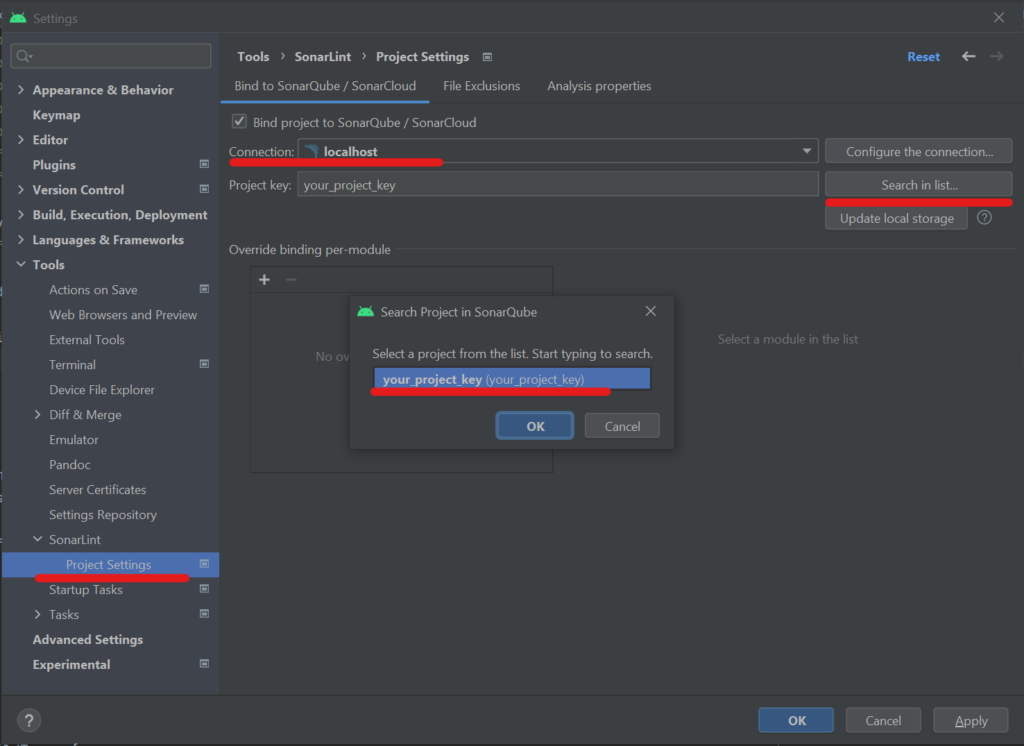
Task: Select External Tools
Action: click(x=87, y=340)
